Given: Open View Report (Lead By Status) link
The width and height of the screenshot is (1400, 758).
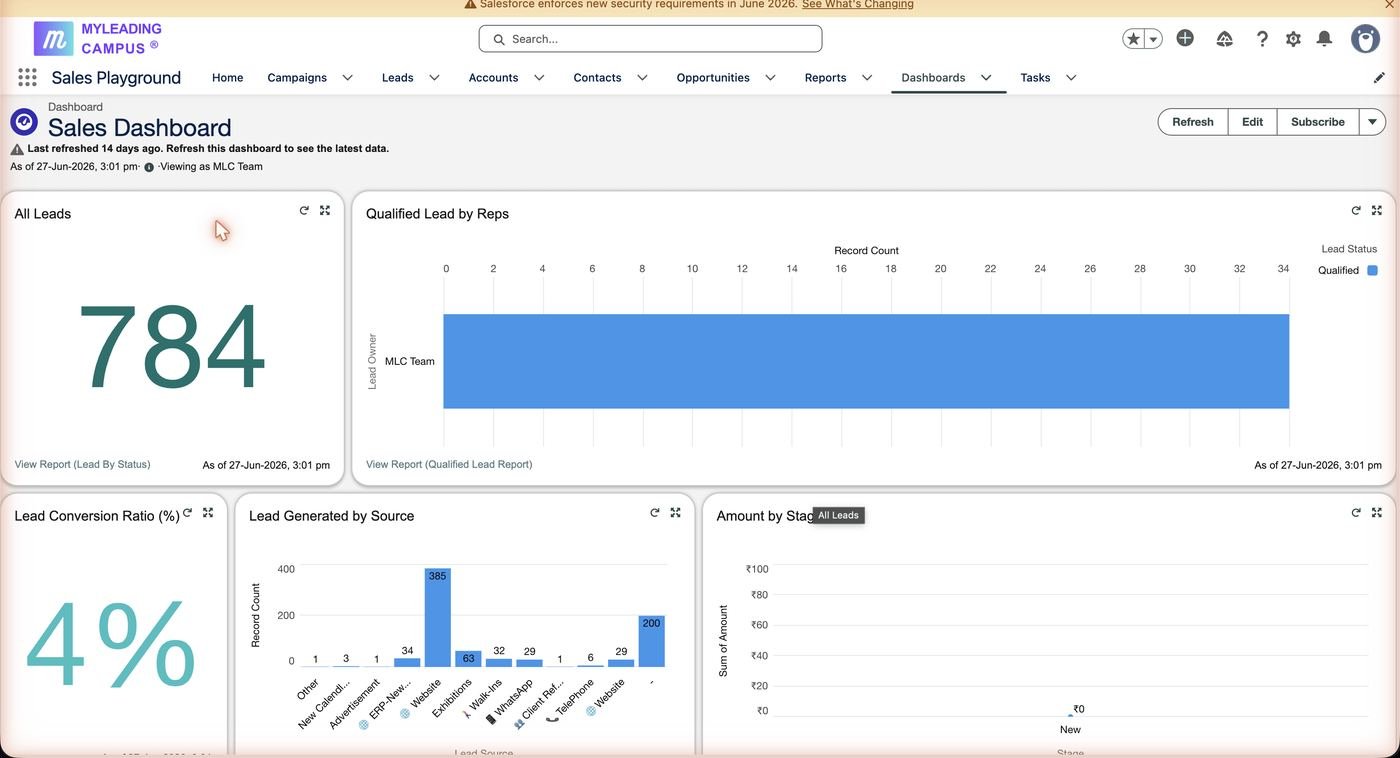Looking at the screenshot, I should tap(82, 464).
